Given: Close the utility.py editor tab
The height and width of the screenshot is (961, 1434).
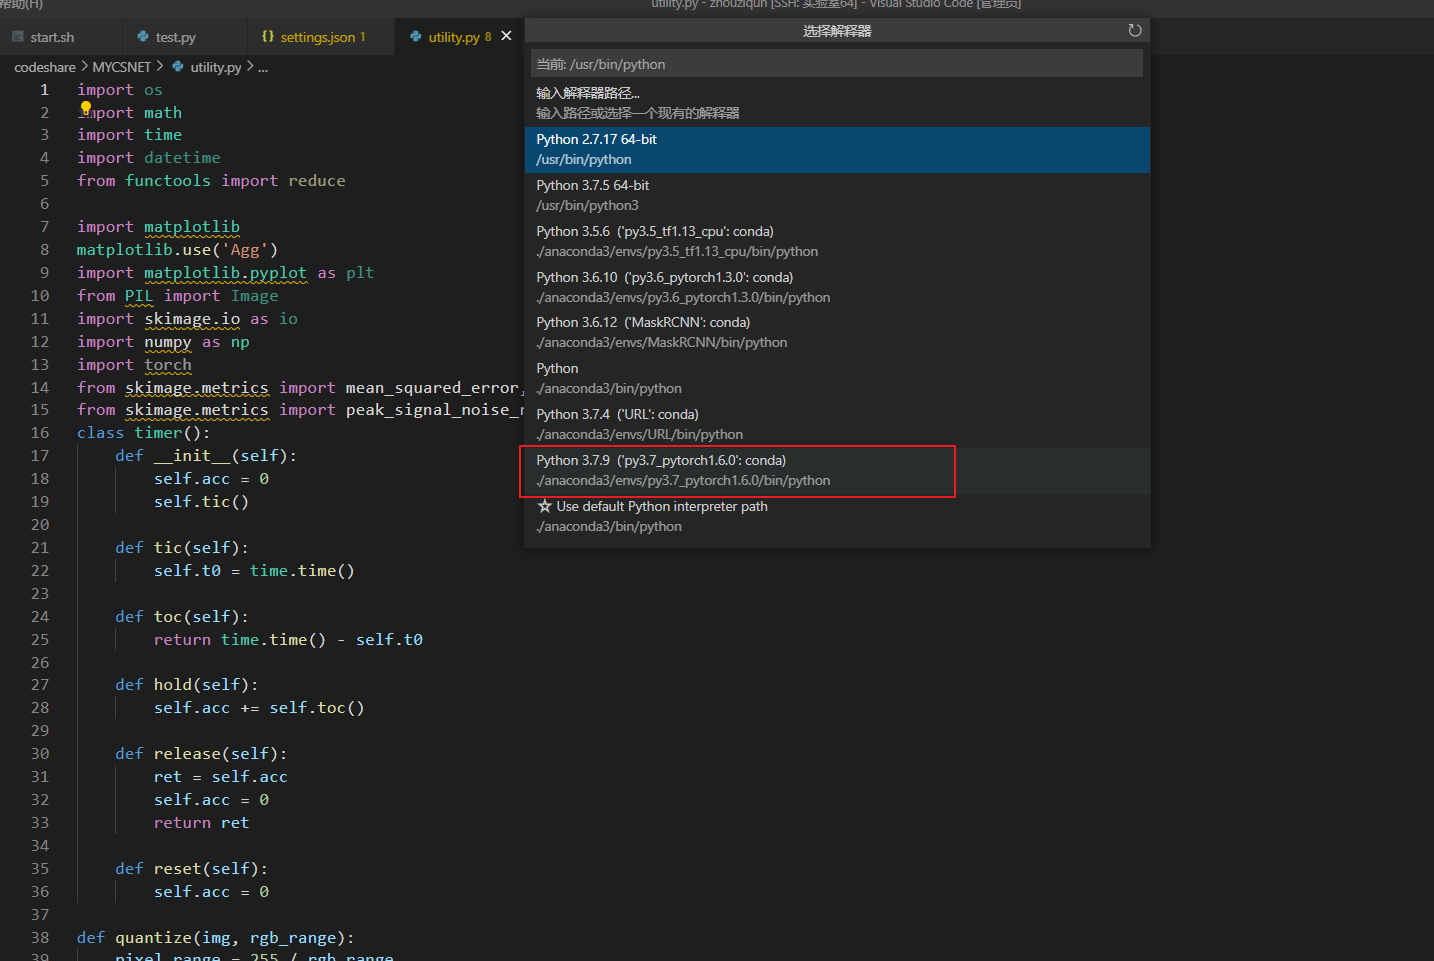Looking at the screenshot, I should [506, 36].
